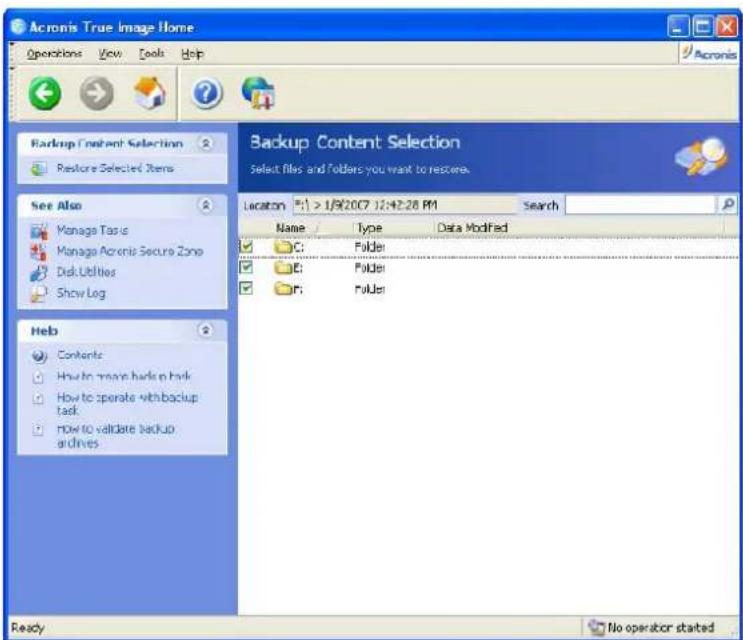The width and height of the screenshot is (743, 640).
Task: Click the green Back arrow toolbar button
Action: click(x=45, y=93)
